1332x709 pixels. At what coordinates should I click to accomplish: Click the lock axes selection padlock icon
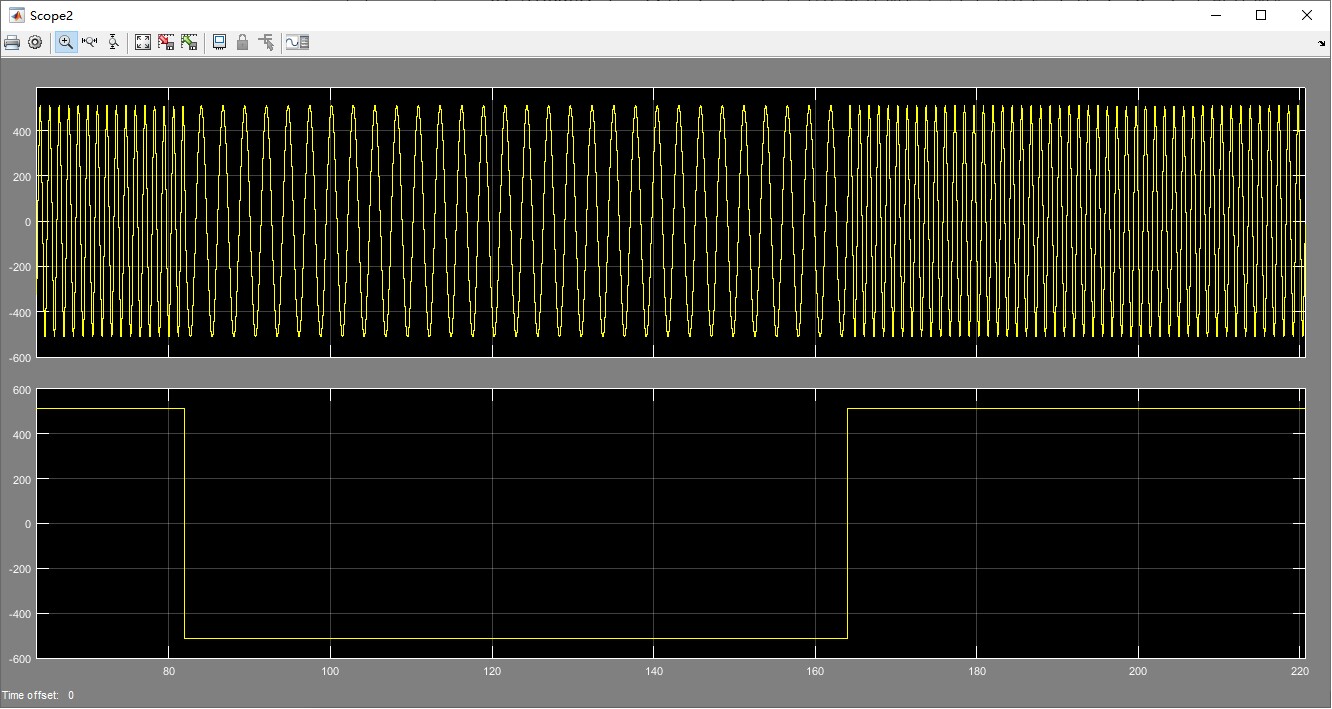242,42
